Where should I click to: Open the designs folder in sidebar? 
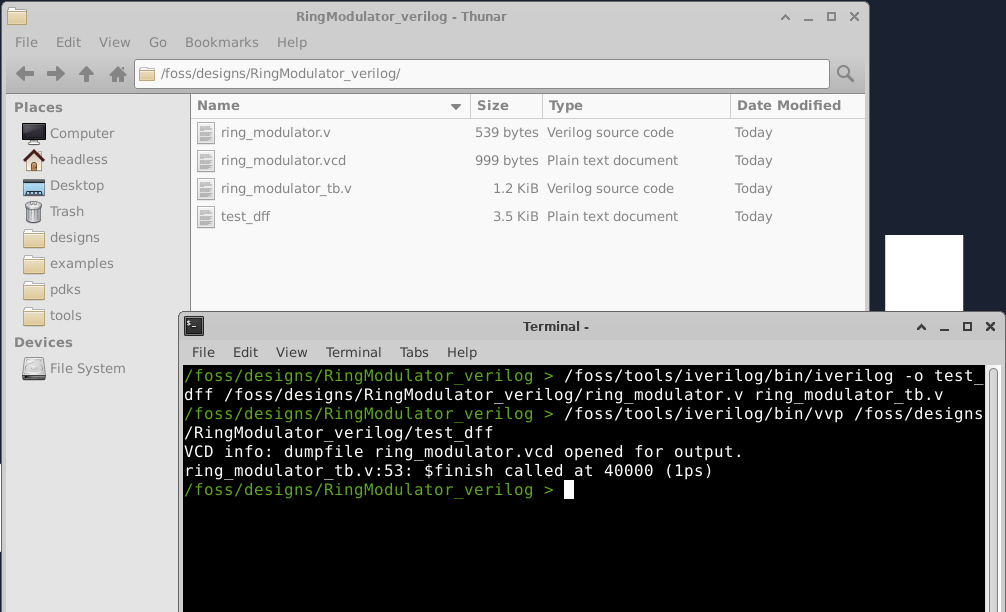click(74, 237)
